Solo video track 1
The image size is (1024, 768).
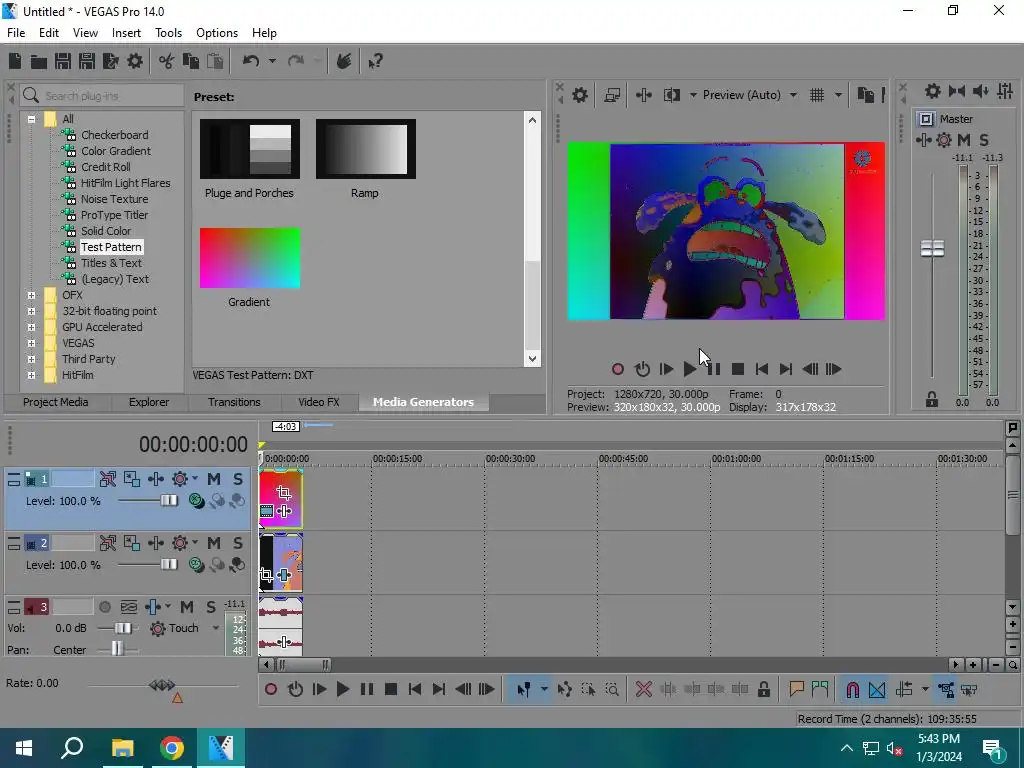click(238, 479)
